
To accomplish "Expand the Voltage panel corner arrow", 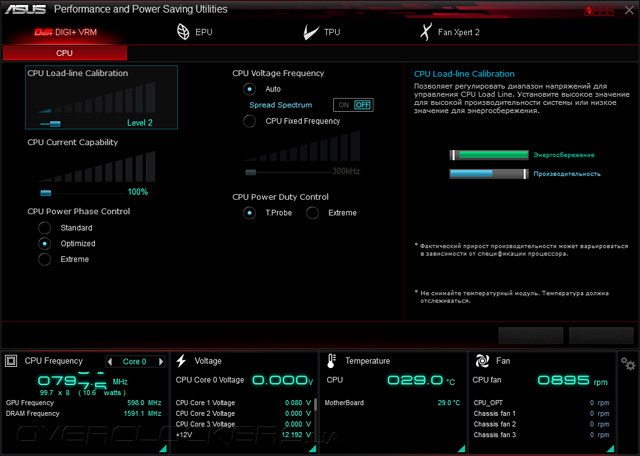I will (x=313, y=449).
